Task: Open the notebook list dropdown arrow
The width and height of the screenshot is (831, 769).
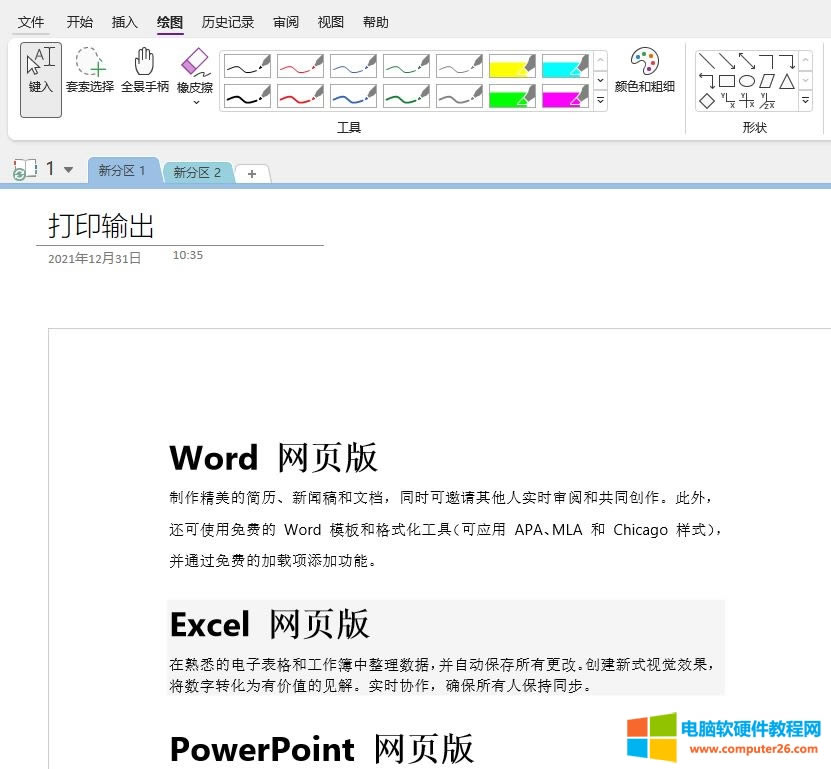Action: point(69,170)
